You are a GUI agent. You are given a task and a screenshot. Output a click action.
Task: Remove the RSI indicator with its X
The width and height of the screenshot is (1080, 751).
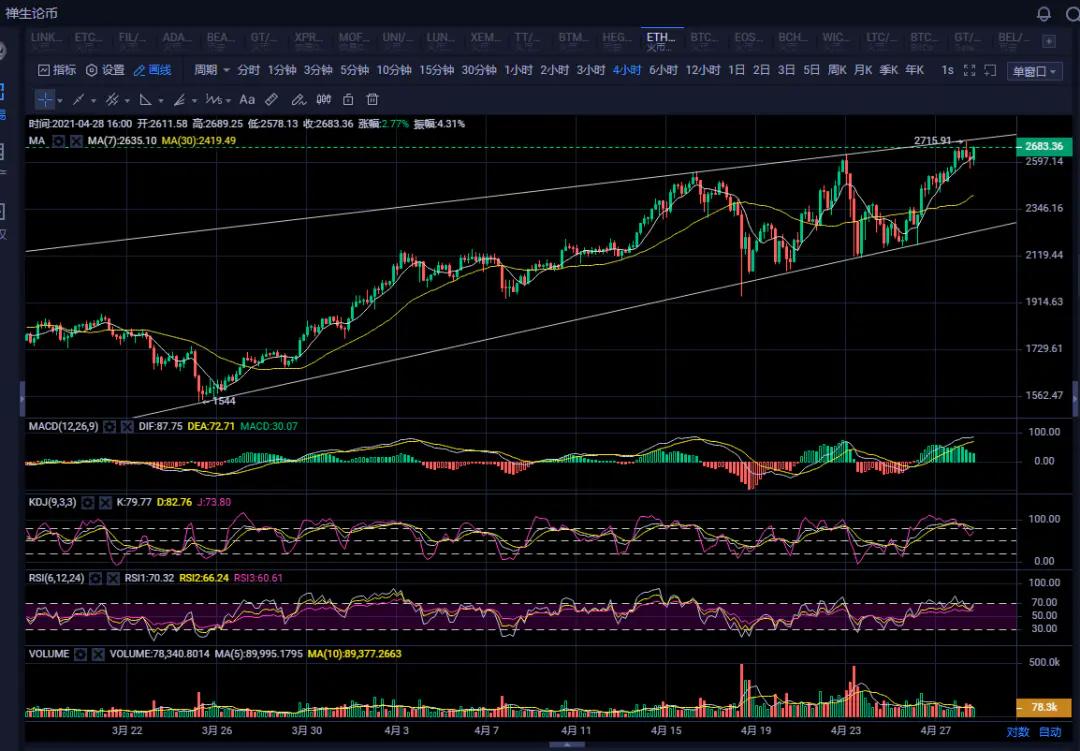coord(114,578)
